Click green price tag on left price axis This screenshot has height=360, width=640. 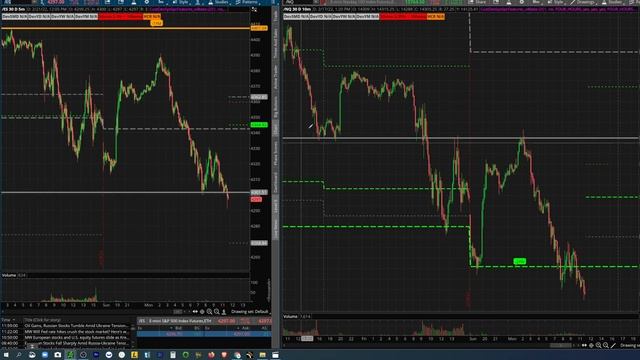pos(259,125)
